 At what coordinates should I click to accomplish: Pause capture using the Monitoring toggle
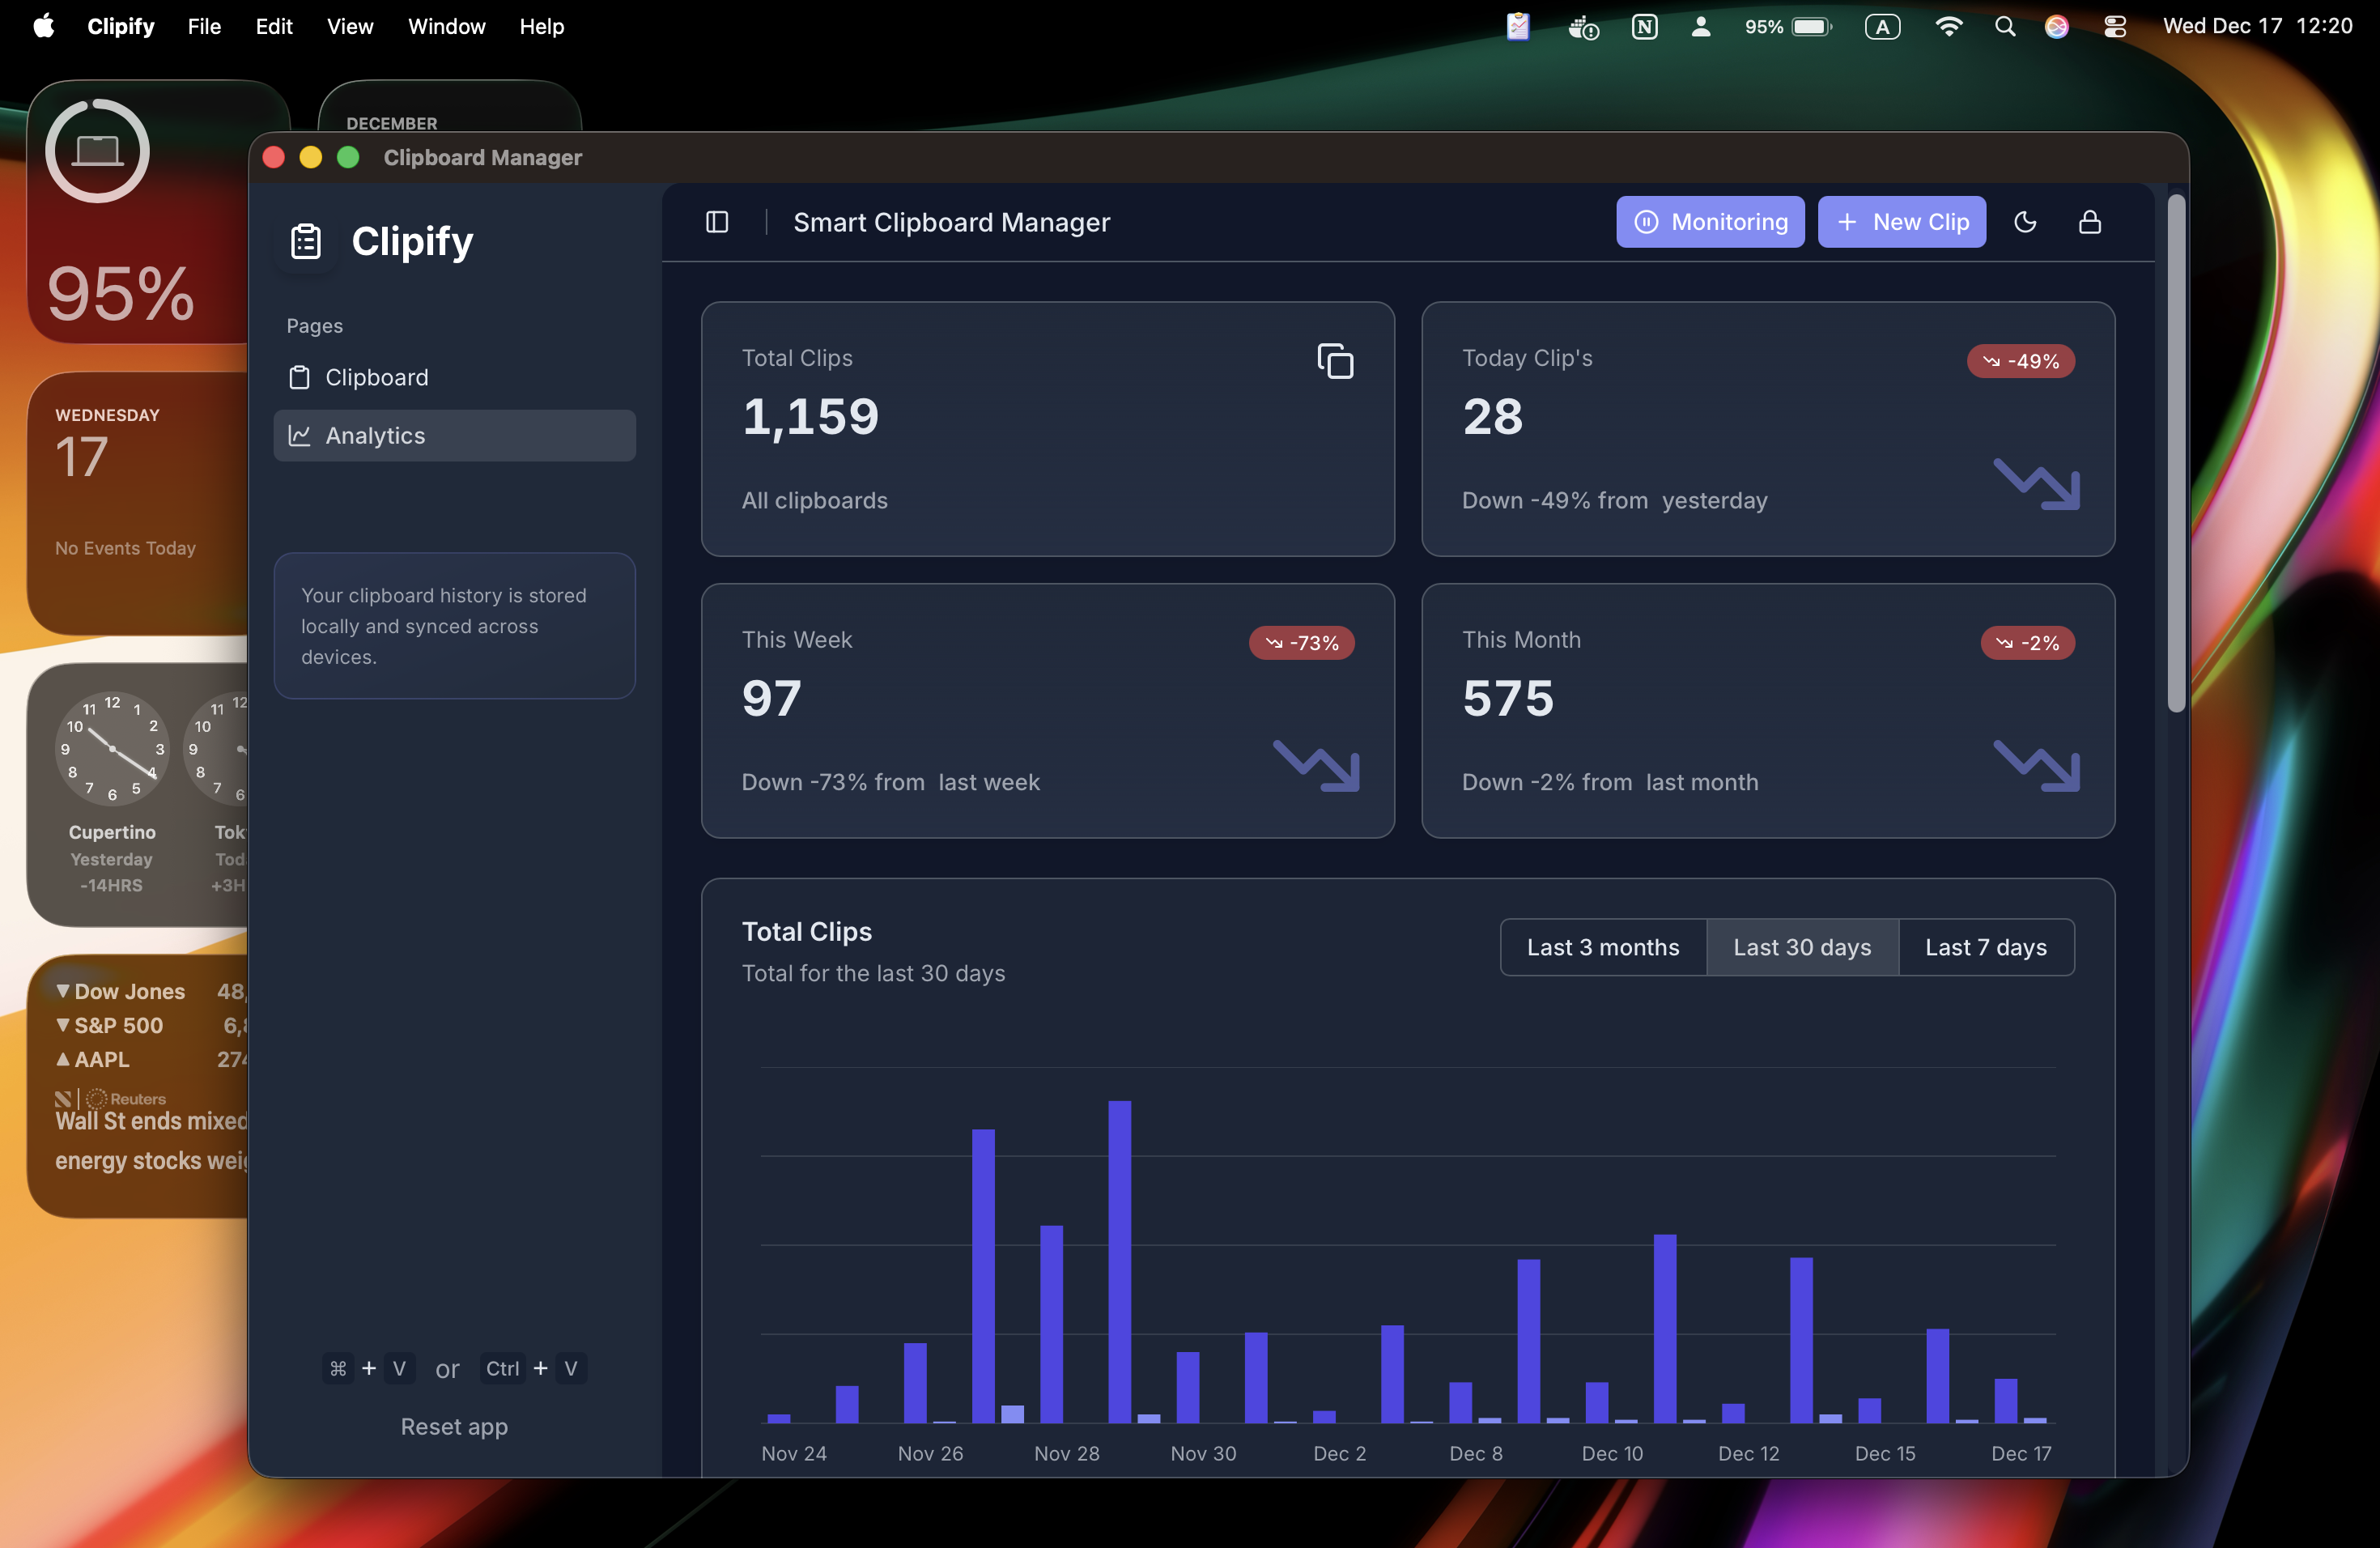pyautogui.click(x=1710, y=222)
